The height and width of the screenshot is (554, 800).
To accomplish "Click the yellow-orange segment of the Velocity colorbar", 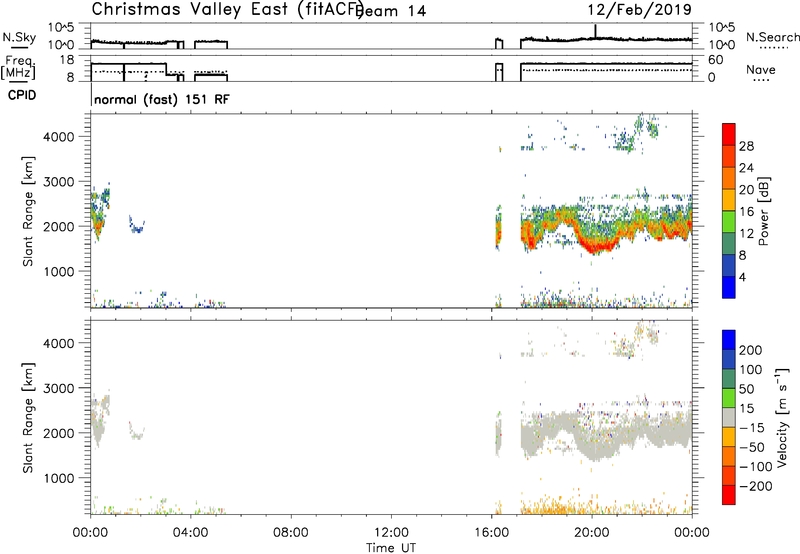I will point(729,437).
